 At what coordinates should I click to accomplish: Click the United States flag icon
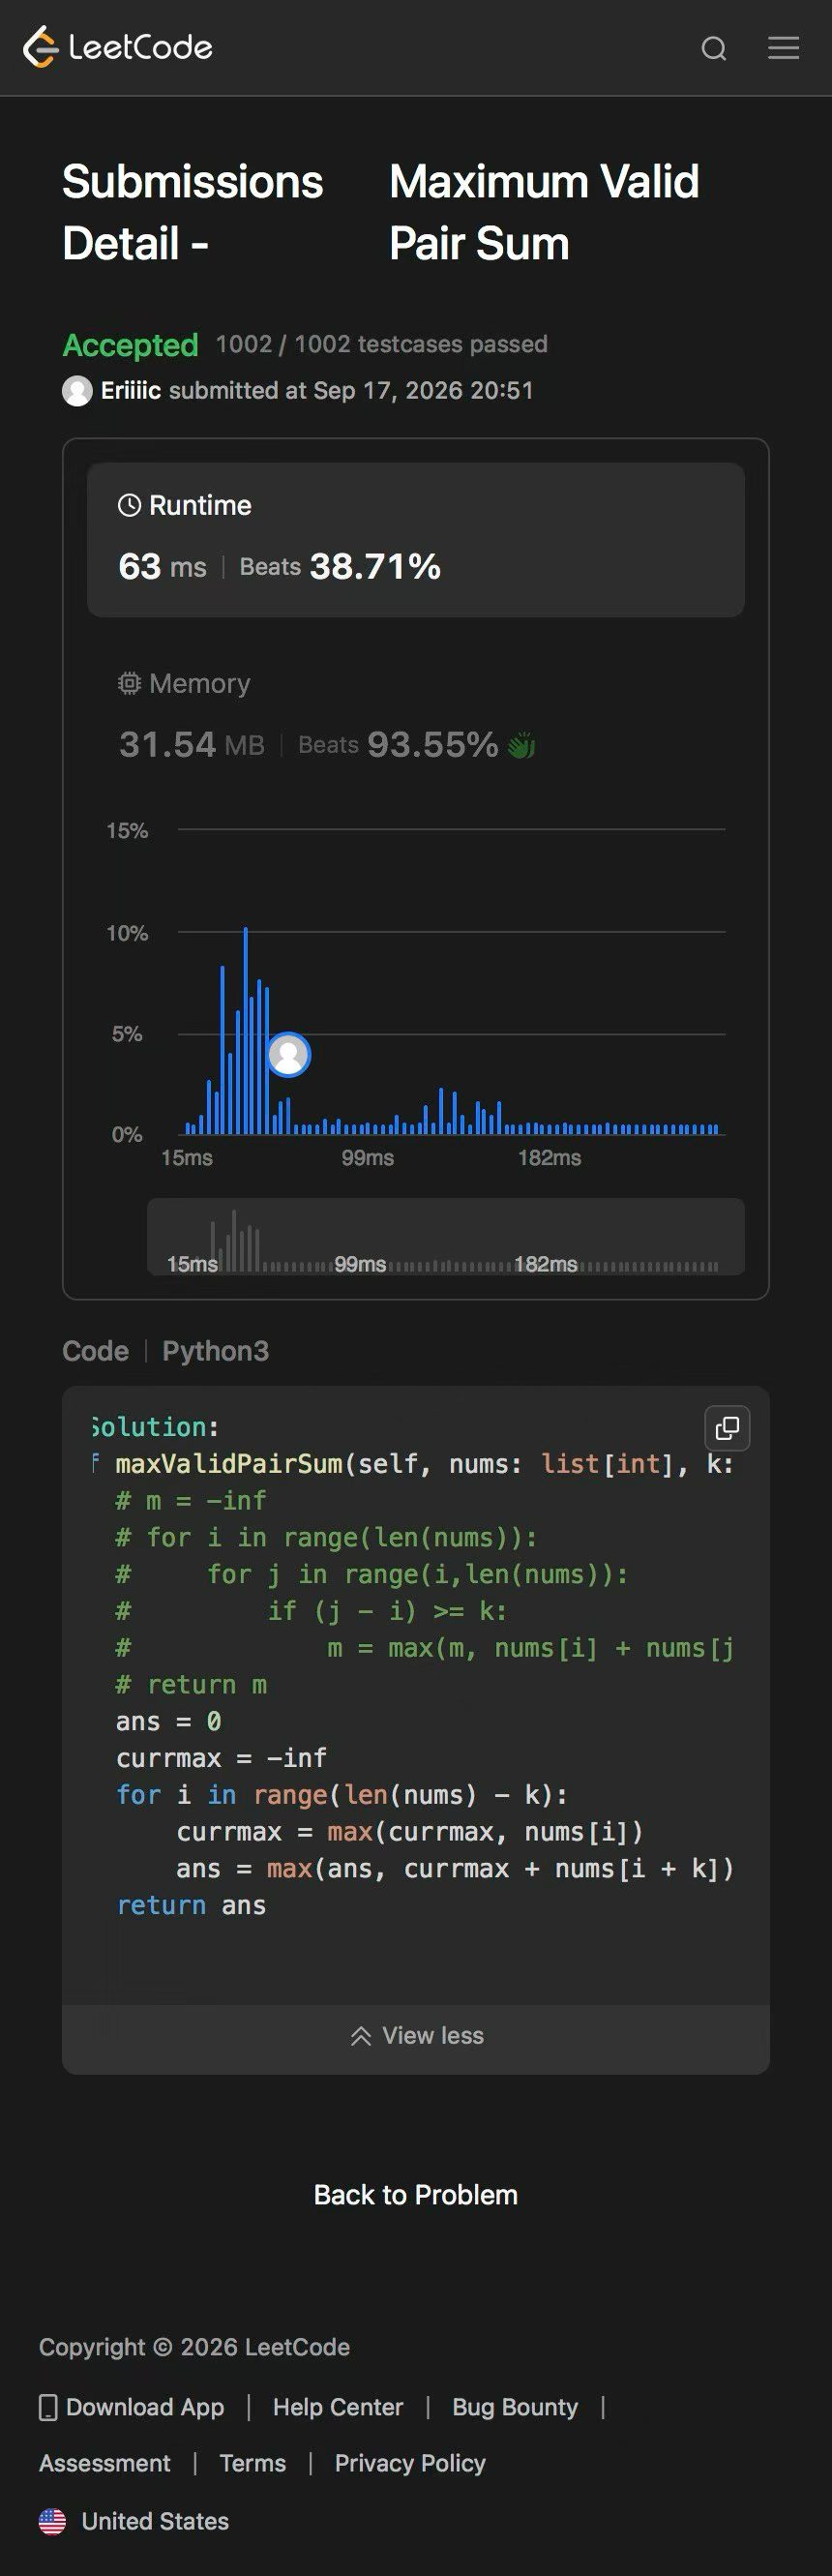click(x=52, y=2521)
